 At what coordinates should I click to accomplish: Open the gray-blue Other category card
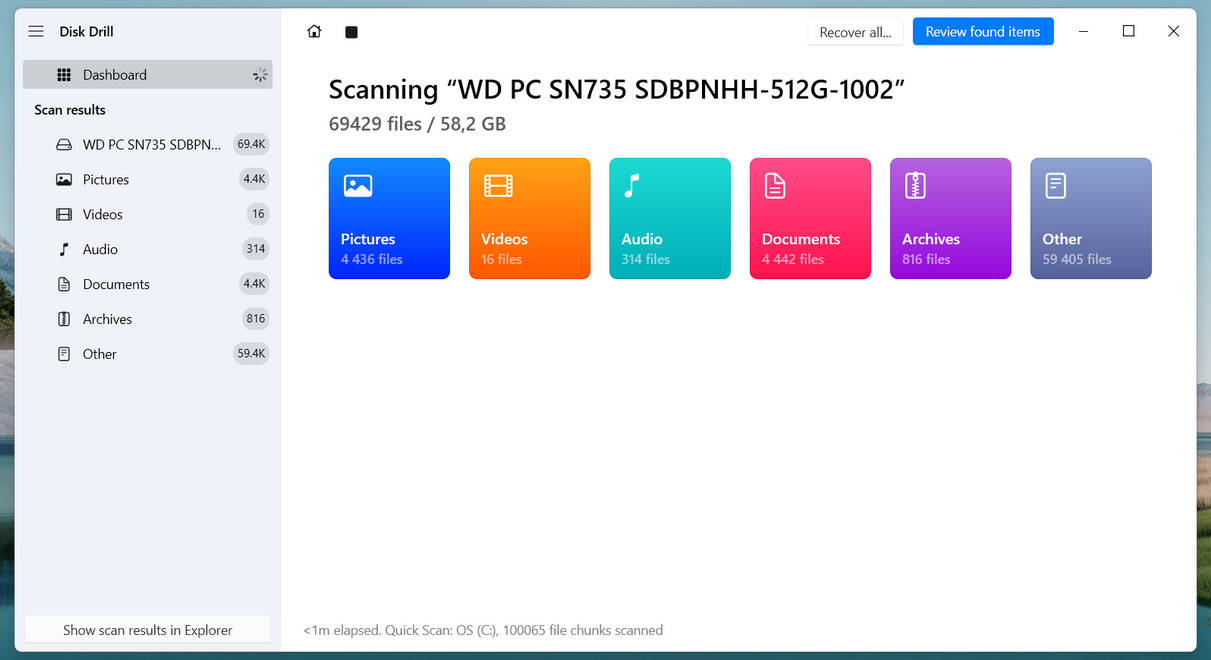pos(1091,218)
